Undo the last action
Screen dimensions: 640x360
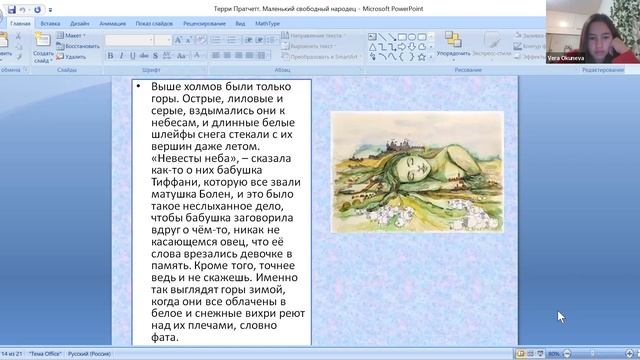(x=22, y=9)
